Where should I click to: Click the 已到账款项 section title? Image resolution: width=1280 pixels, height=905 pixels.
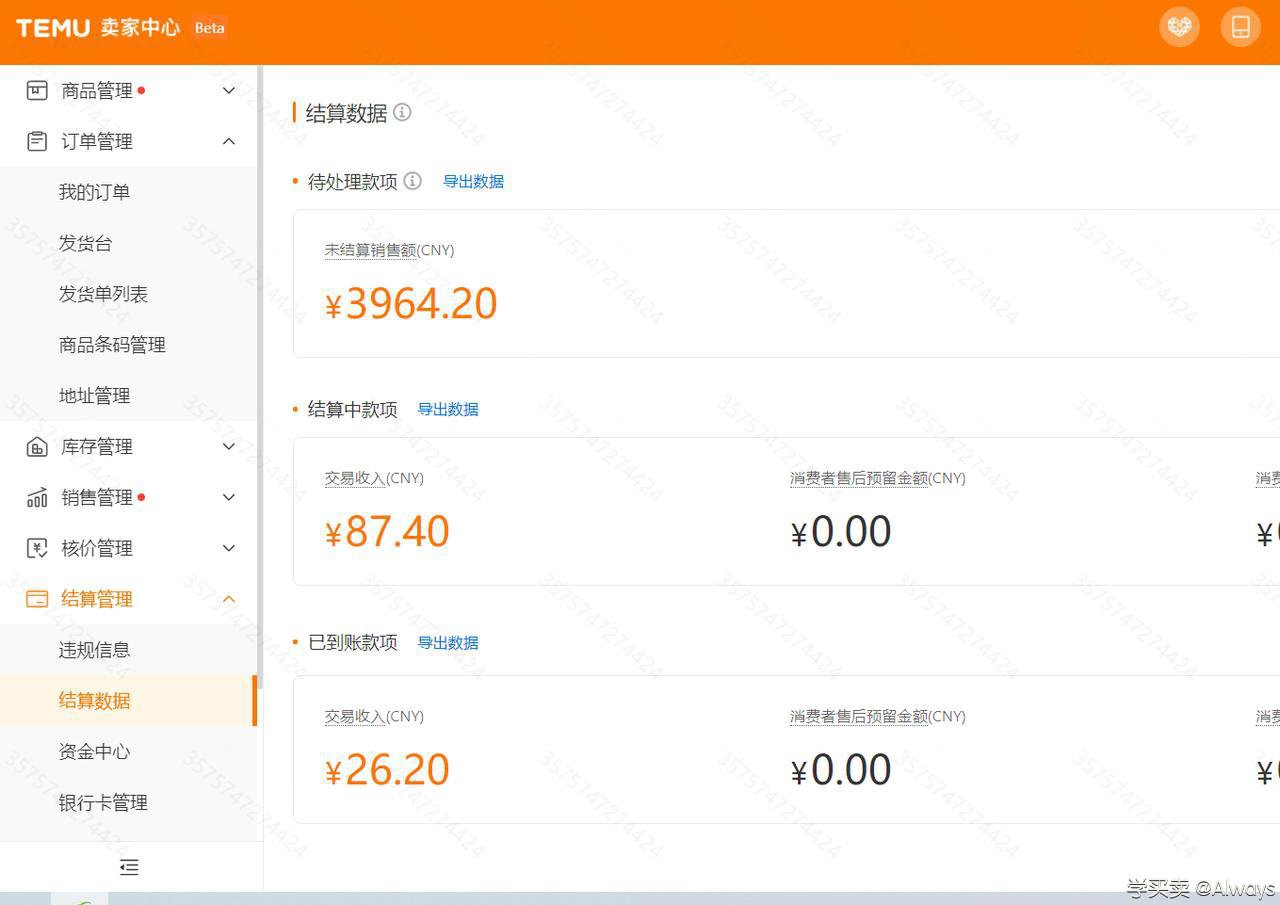(352, 643)
